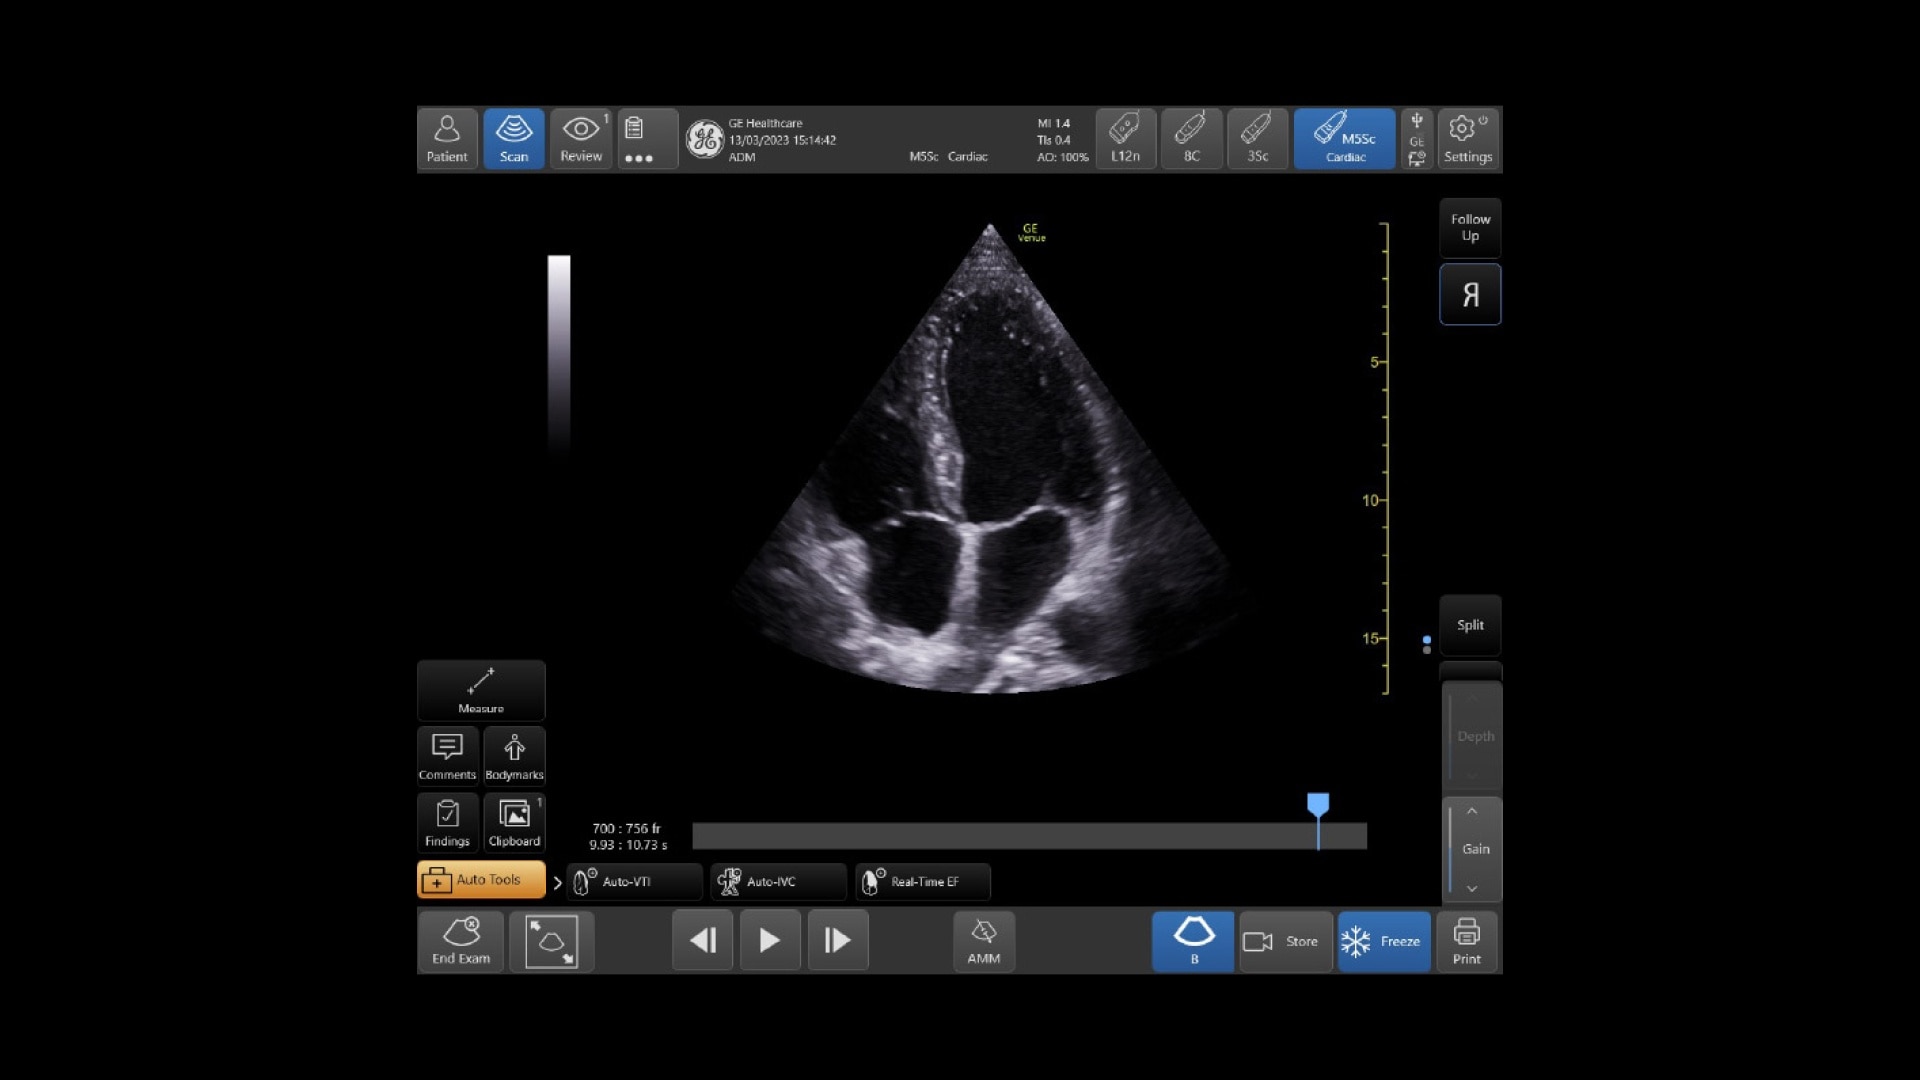Screen dimensions: 1920x1080
Task: Enable Split screen view
Action: point(1470,625)
